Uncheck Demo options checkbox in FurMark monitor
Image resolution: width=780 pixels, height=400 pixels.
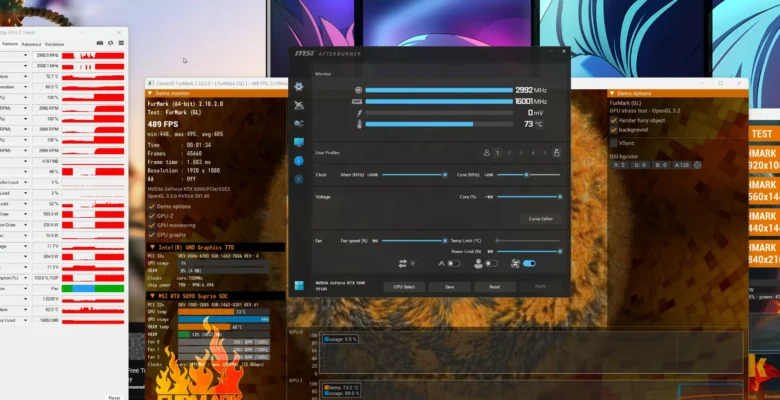click(152, 206)
